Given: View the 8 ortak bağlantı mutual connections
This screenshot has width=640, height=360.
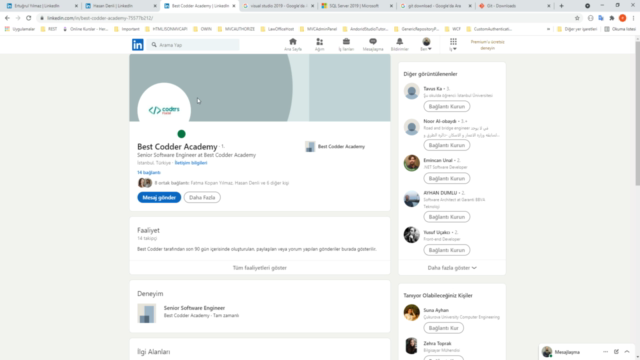Looking at the screenshot, I should coord(222,183).
